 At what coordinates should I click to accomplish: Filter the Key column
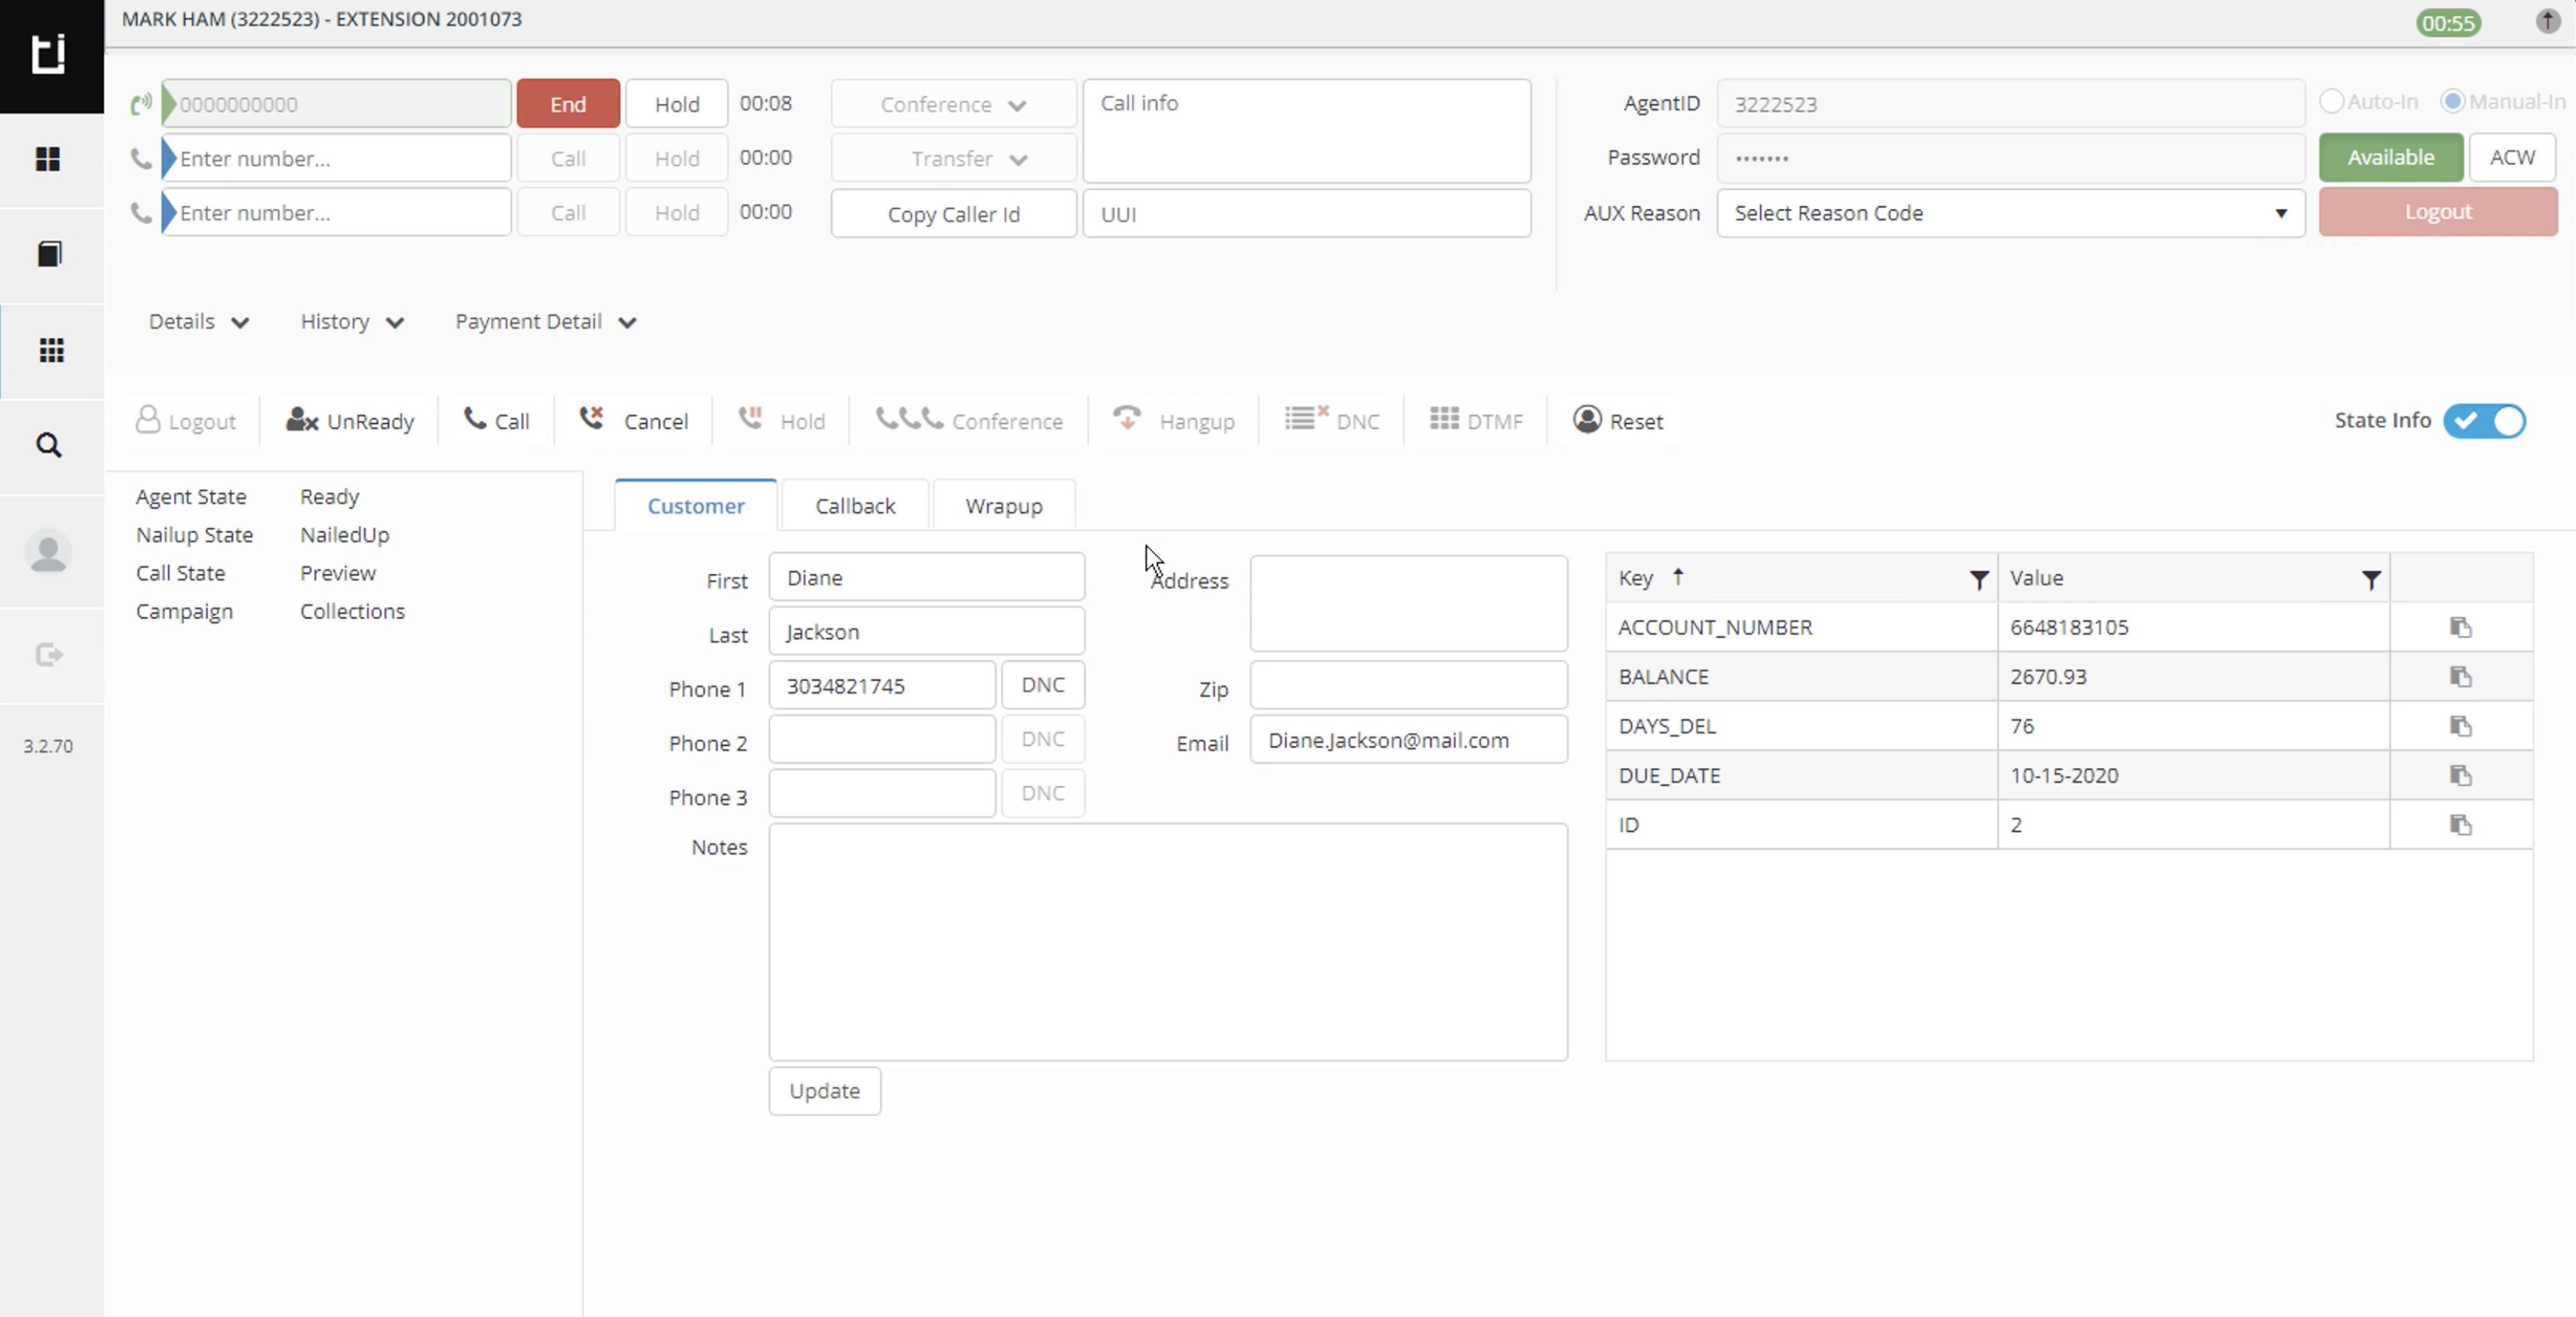point(1978,579)
